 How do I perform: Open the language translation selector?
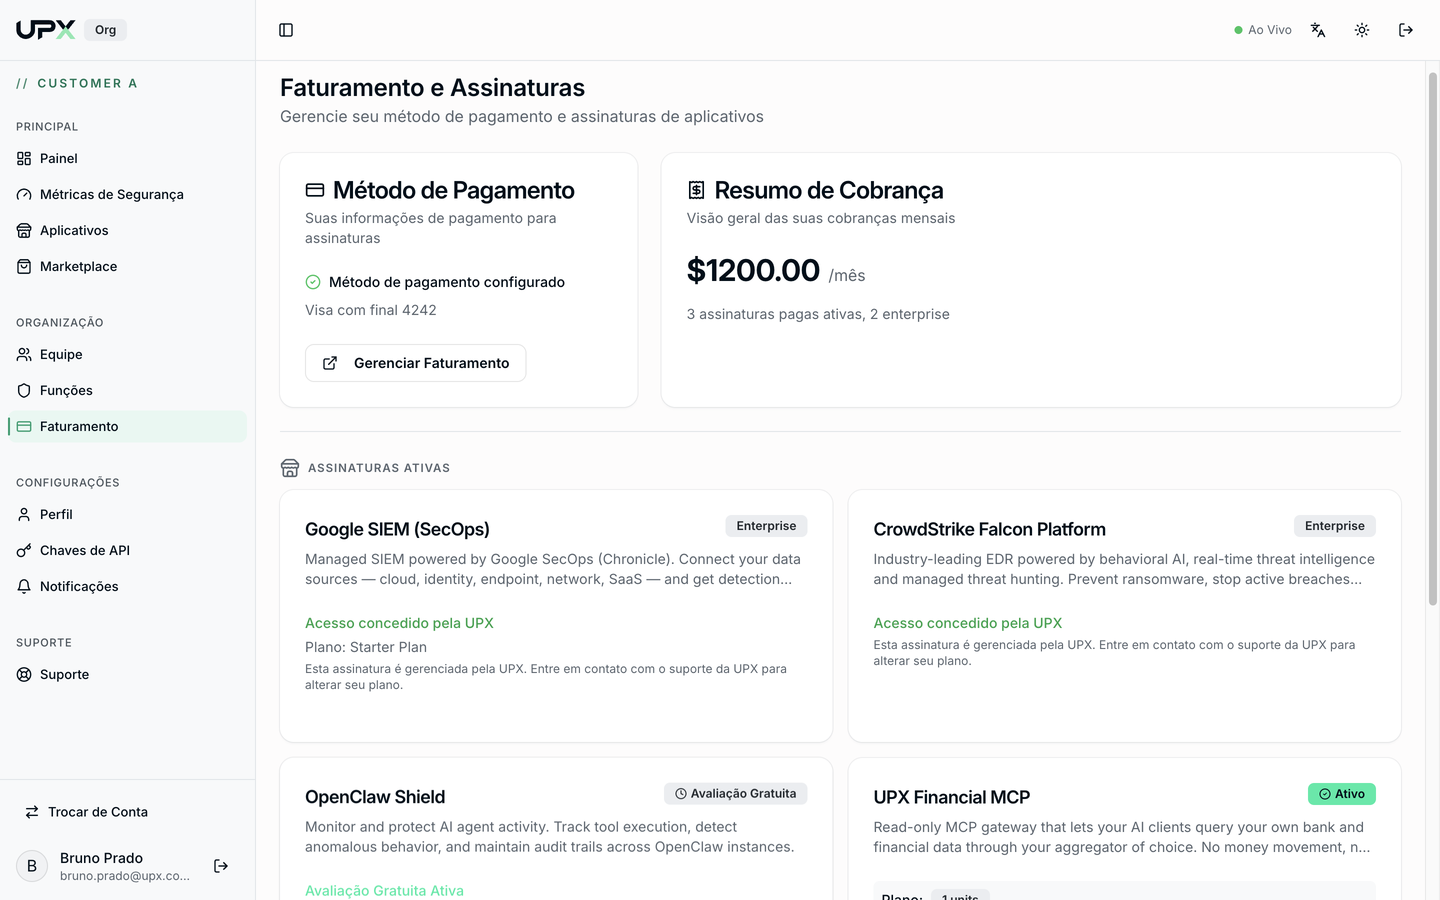click(x=1318, y=30)
